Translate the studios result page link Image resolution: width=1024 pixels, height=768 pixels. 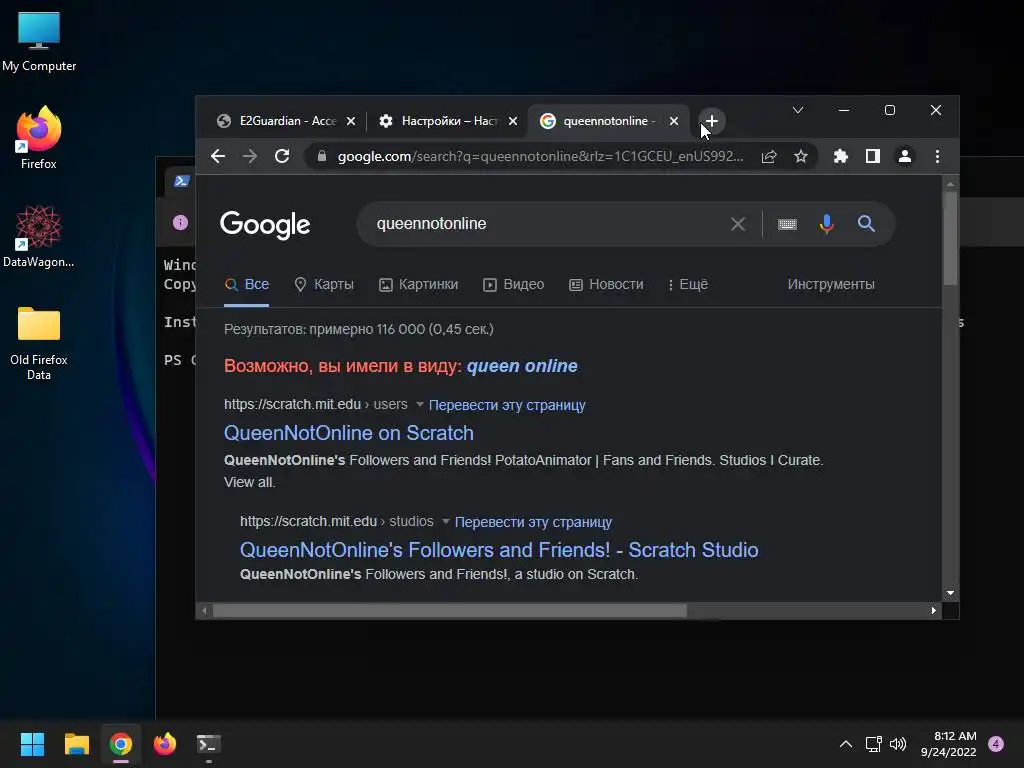pyautogui.click(x=533, y=522)
